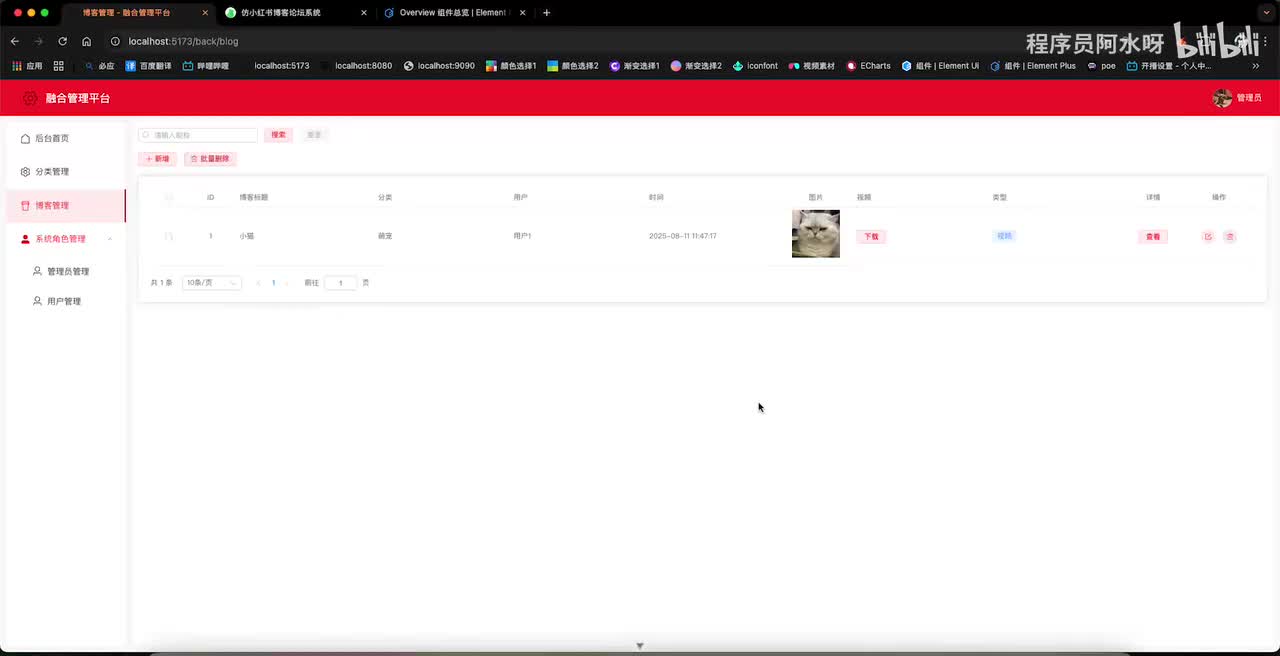The height and width of the screenshot is (656, 1280).
Task: Open 管理员管理 in the sidebar
Action: 65,271
